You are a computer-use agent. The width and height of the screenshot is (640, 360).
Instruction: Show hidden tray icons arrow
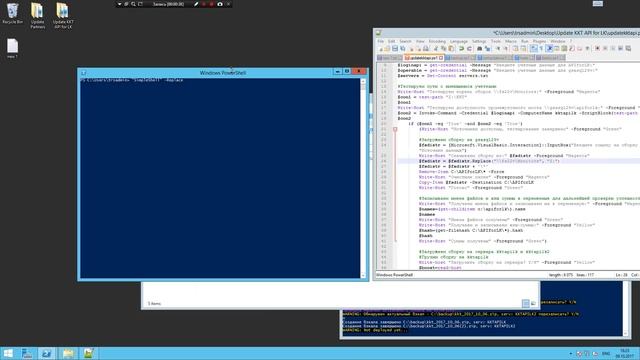(571, 353)
